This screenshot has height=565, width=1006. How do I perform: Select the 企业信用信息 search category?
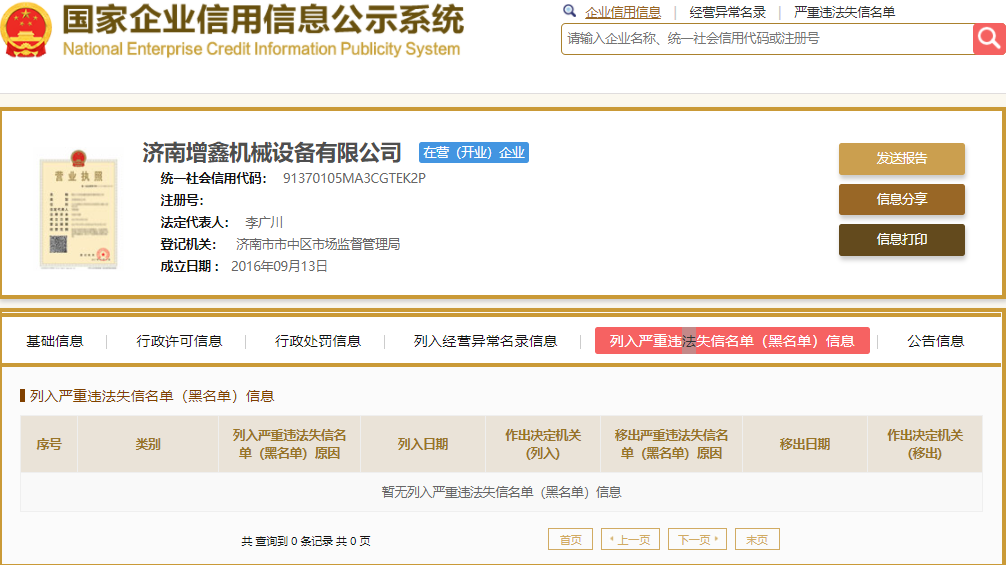coord(623,13)
